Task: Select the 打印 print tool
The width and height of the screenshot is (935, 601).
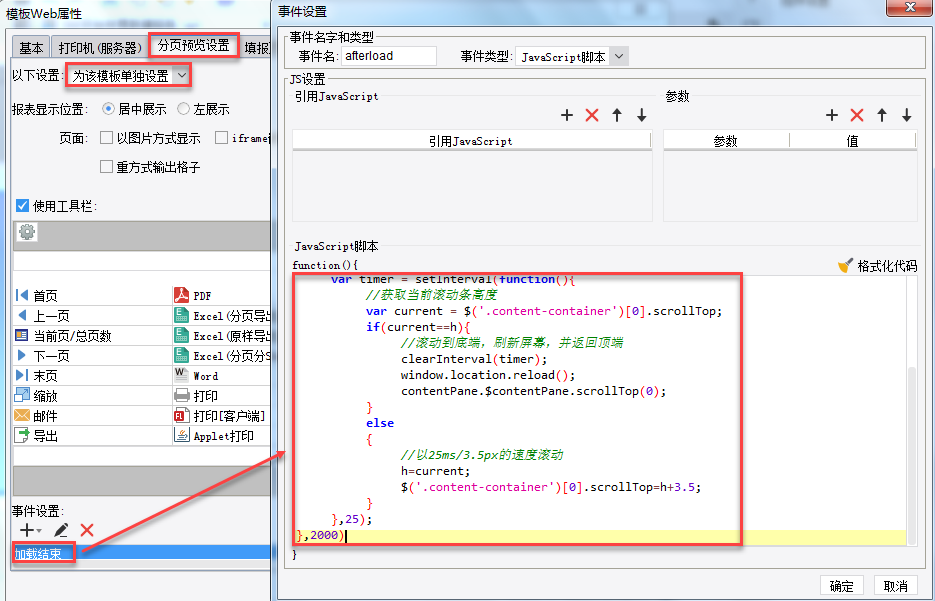Action: [221, 396]
